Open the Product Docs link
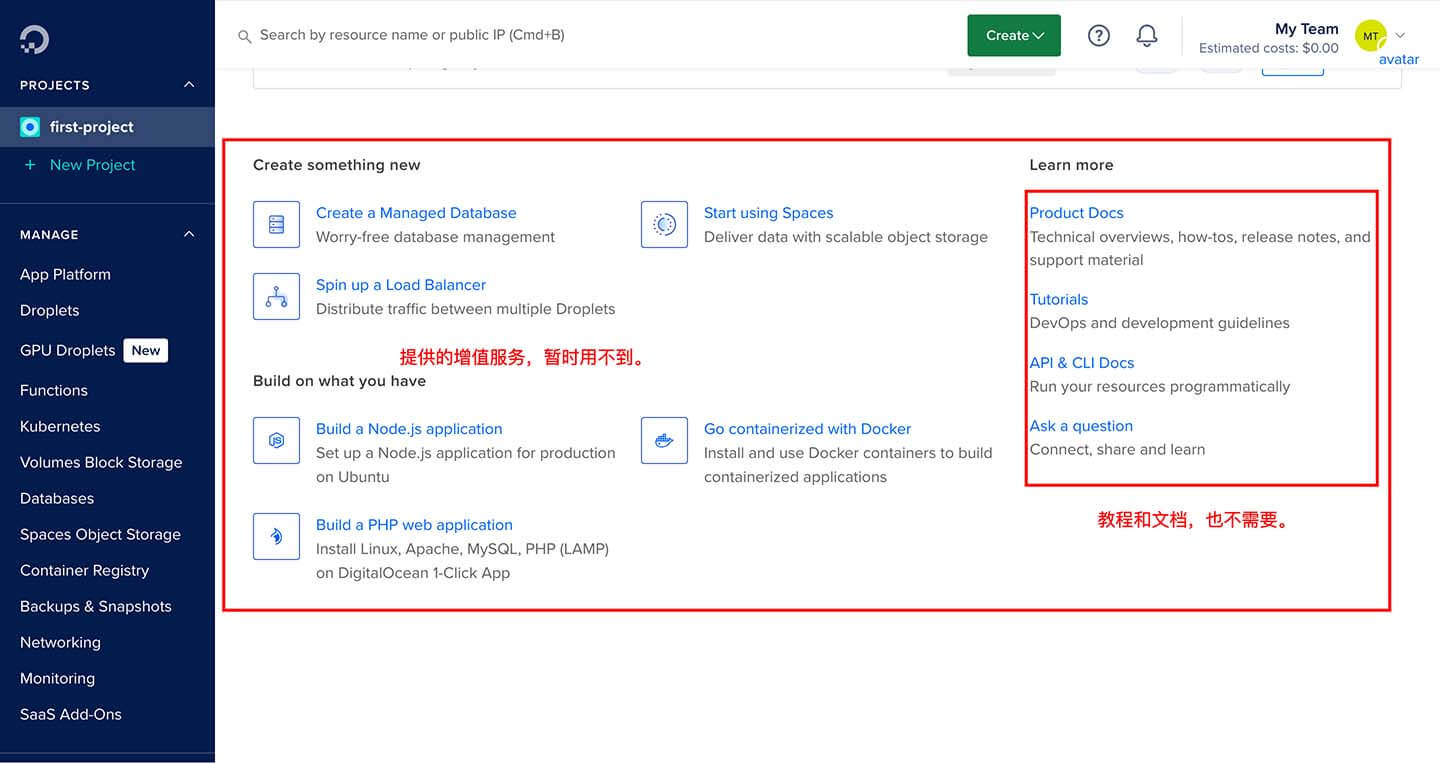Screen dimensions: 1440x763 point(1076,213)
